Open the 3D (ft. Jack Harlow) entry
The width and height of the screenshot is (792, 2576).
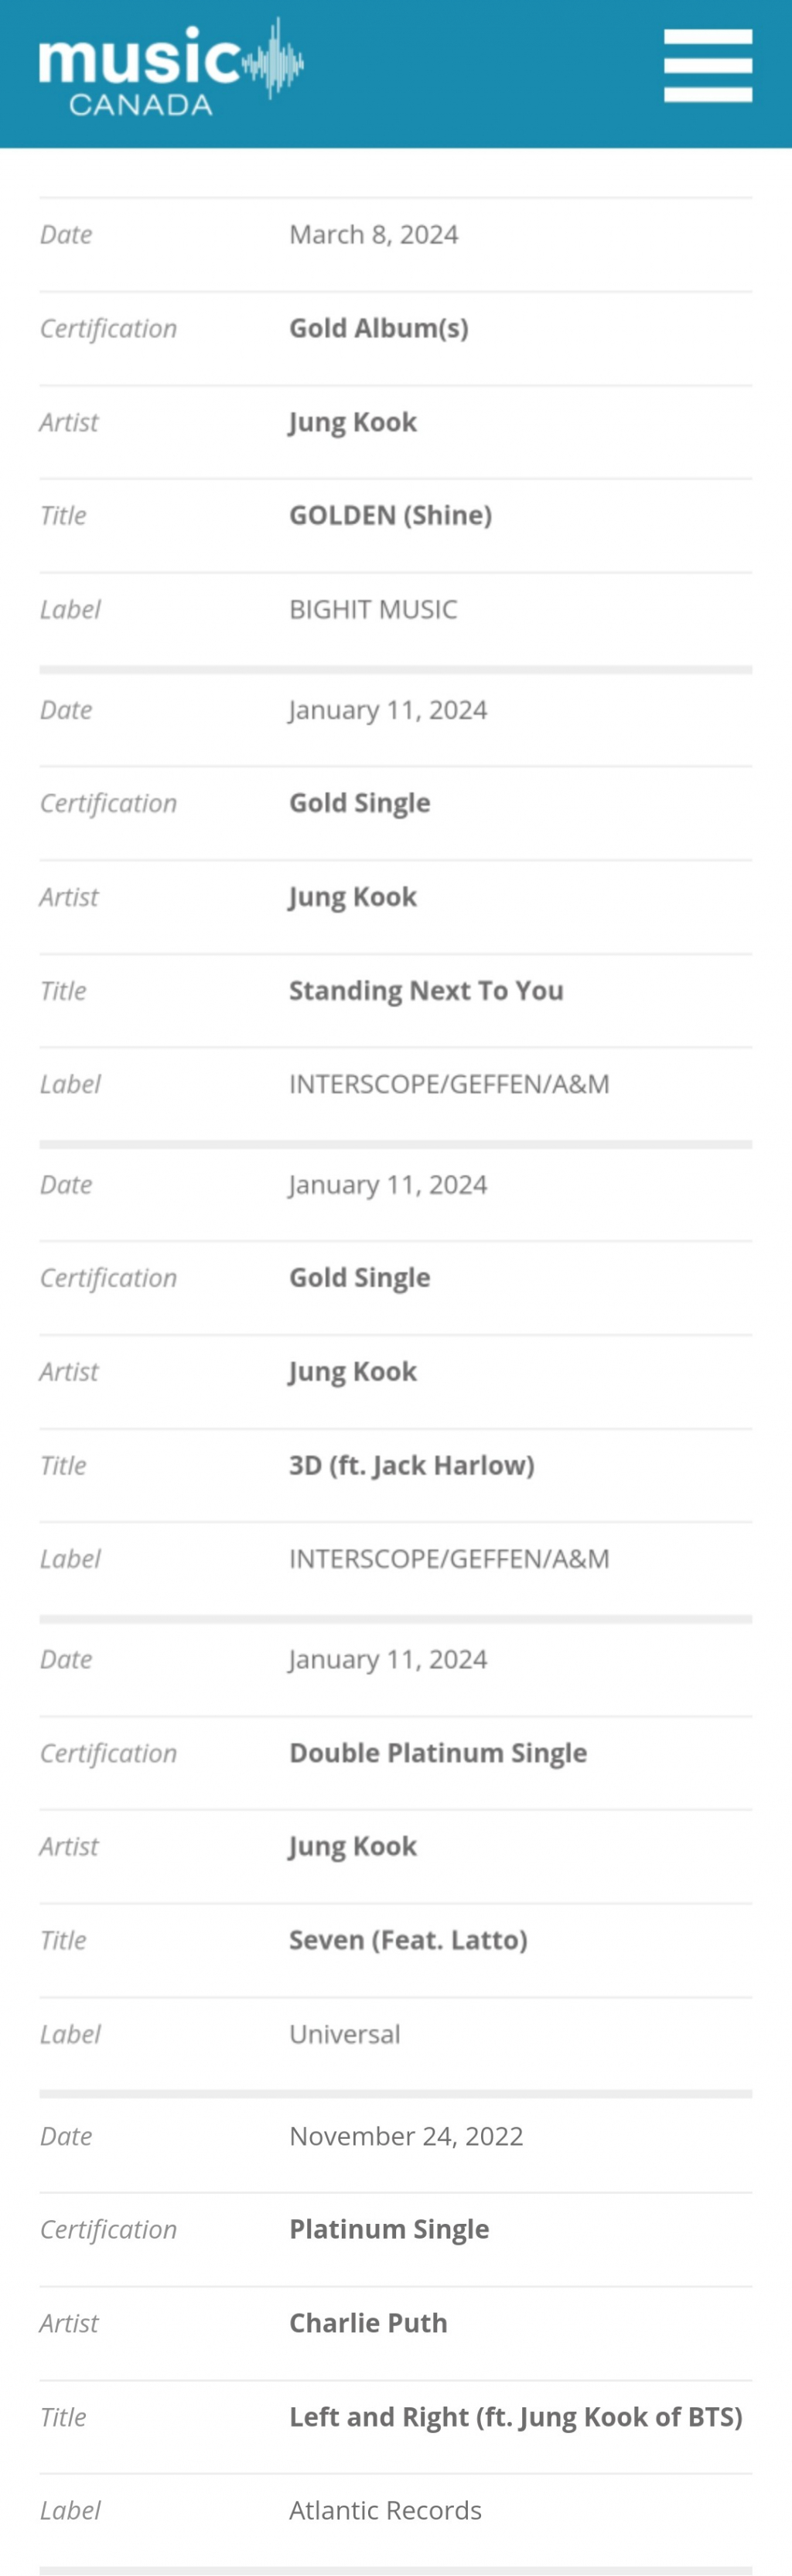412,1465
